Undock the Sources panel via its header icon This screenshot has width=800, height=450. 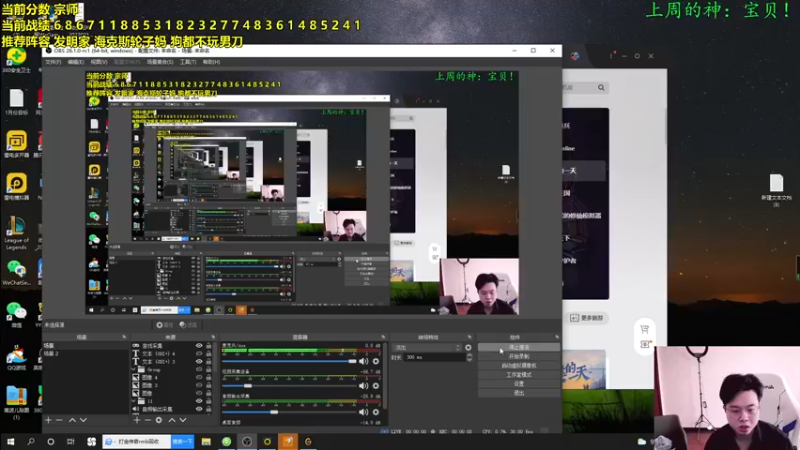(x=213, y=337)
